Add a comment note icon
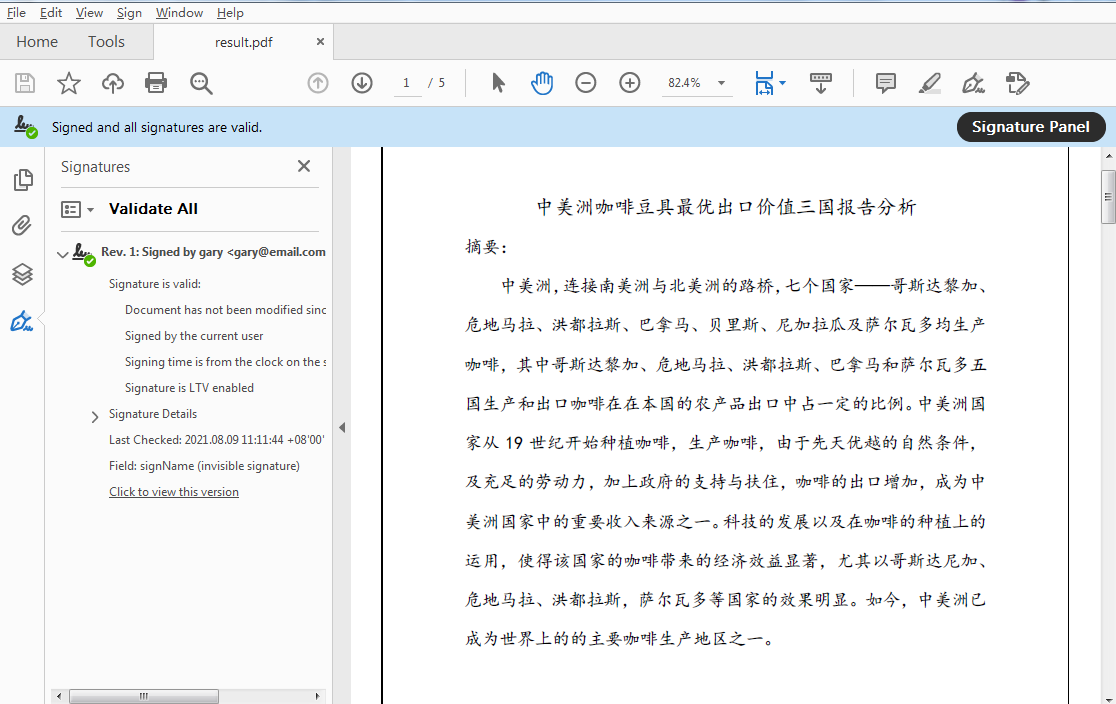The width and height of the screenshot is (1116, 704). point(885,83)
